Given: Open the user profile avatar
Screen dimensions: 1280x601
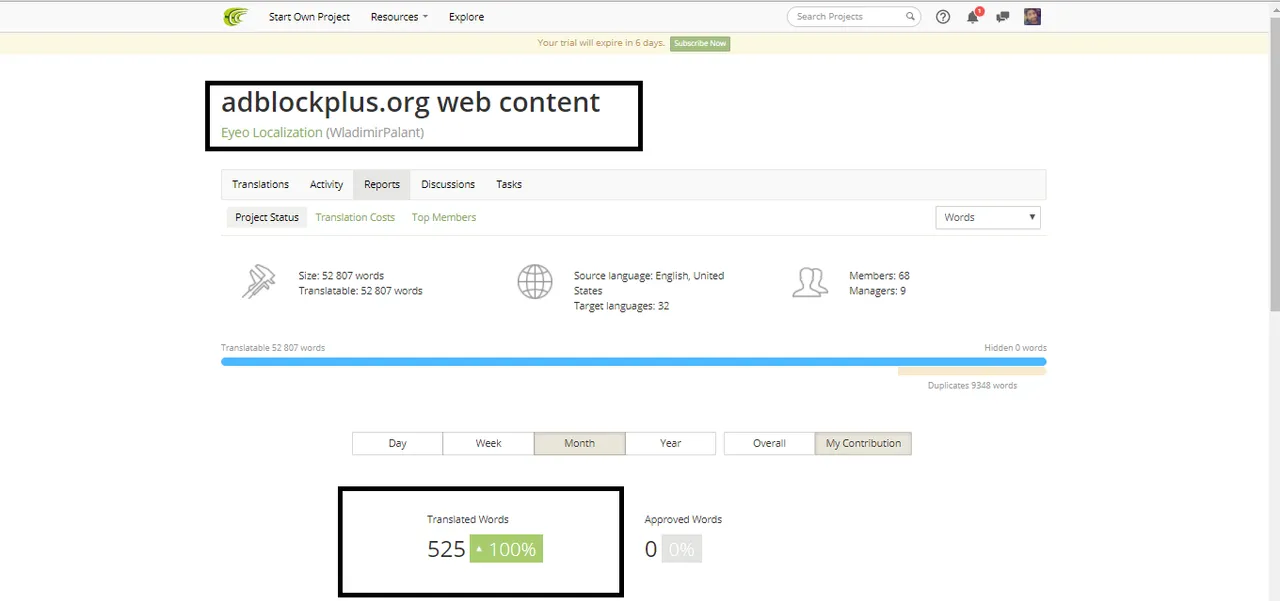Looking at the screenshot, I should [x=1032, y=16].
